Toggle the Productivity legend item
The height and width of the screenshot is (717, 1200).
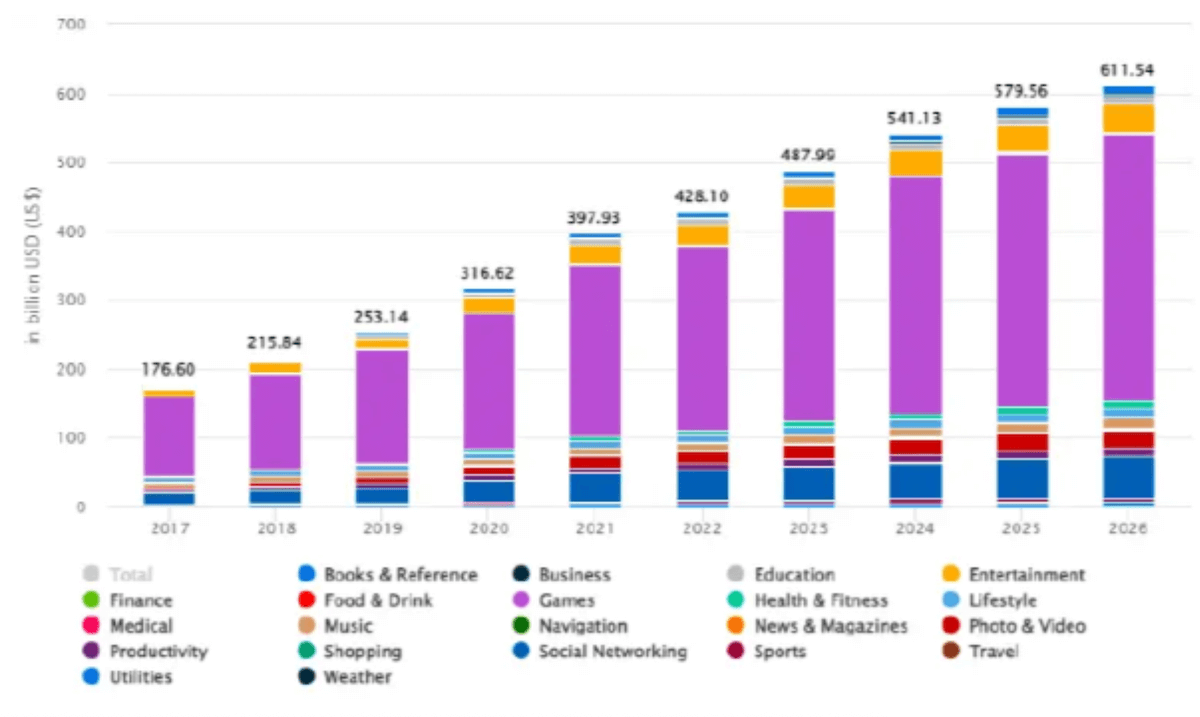point(157,652)
